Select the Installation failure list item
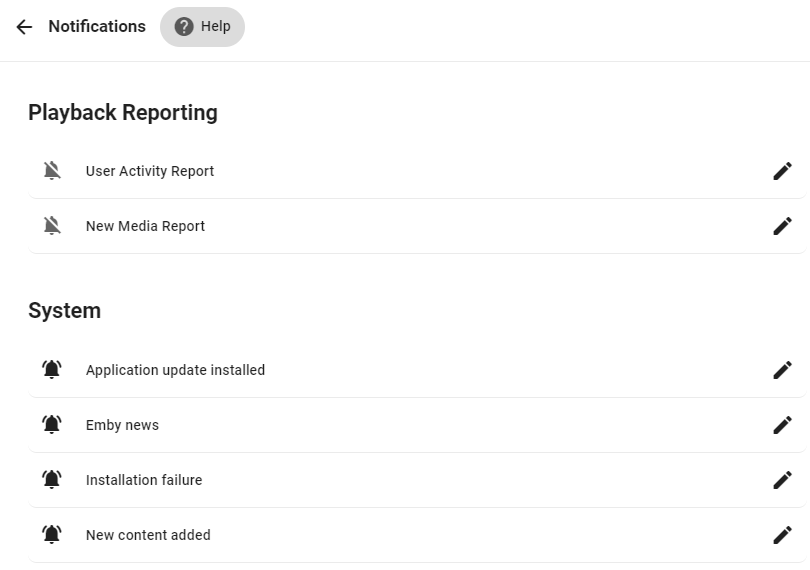The image size is (810, 570). coord(144,480)
